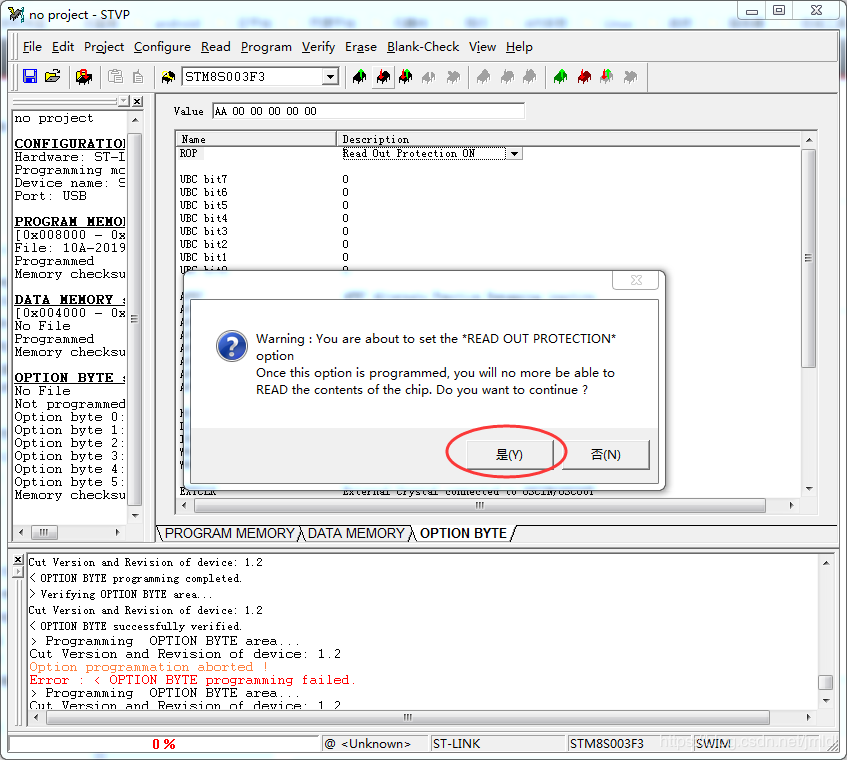Viewport: 847px width, 760px height.
Task: Open the Configure menu
Action: [162, 47]
